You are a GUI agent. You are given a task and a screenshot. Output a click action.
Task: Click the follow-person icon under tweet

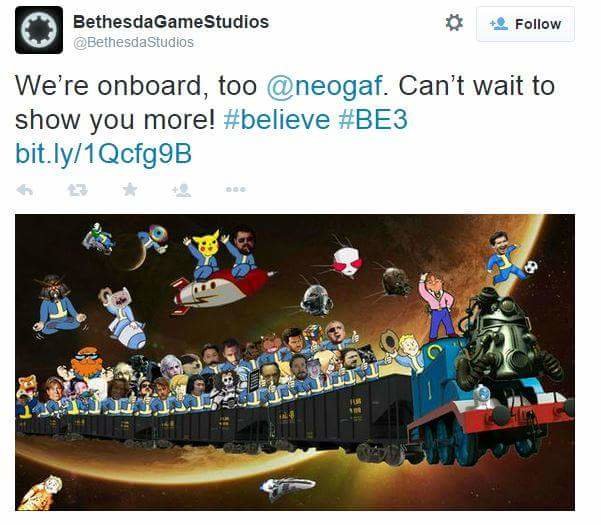coord(182,190)
